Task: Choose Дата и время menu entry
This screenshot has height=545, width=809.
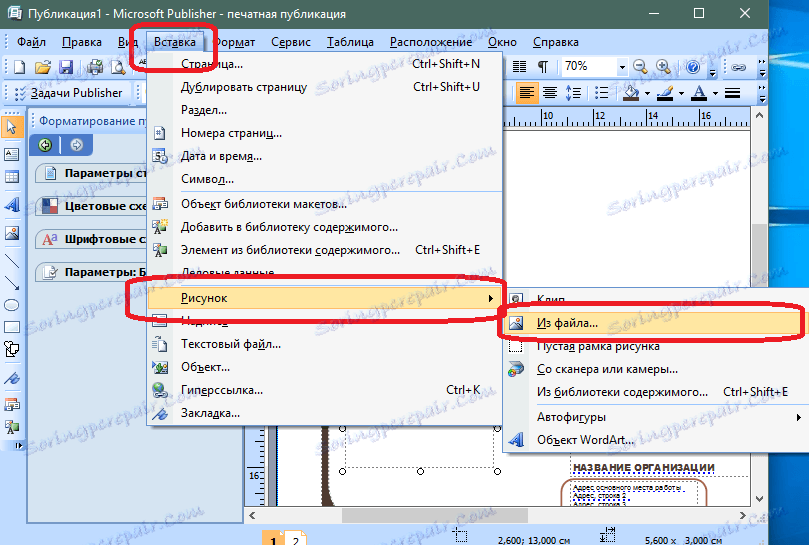Action: click(325, 156)
